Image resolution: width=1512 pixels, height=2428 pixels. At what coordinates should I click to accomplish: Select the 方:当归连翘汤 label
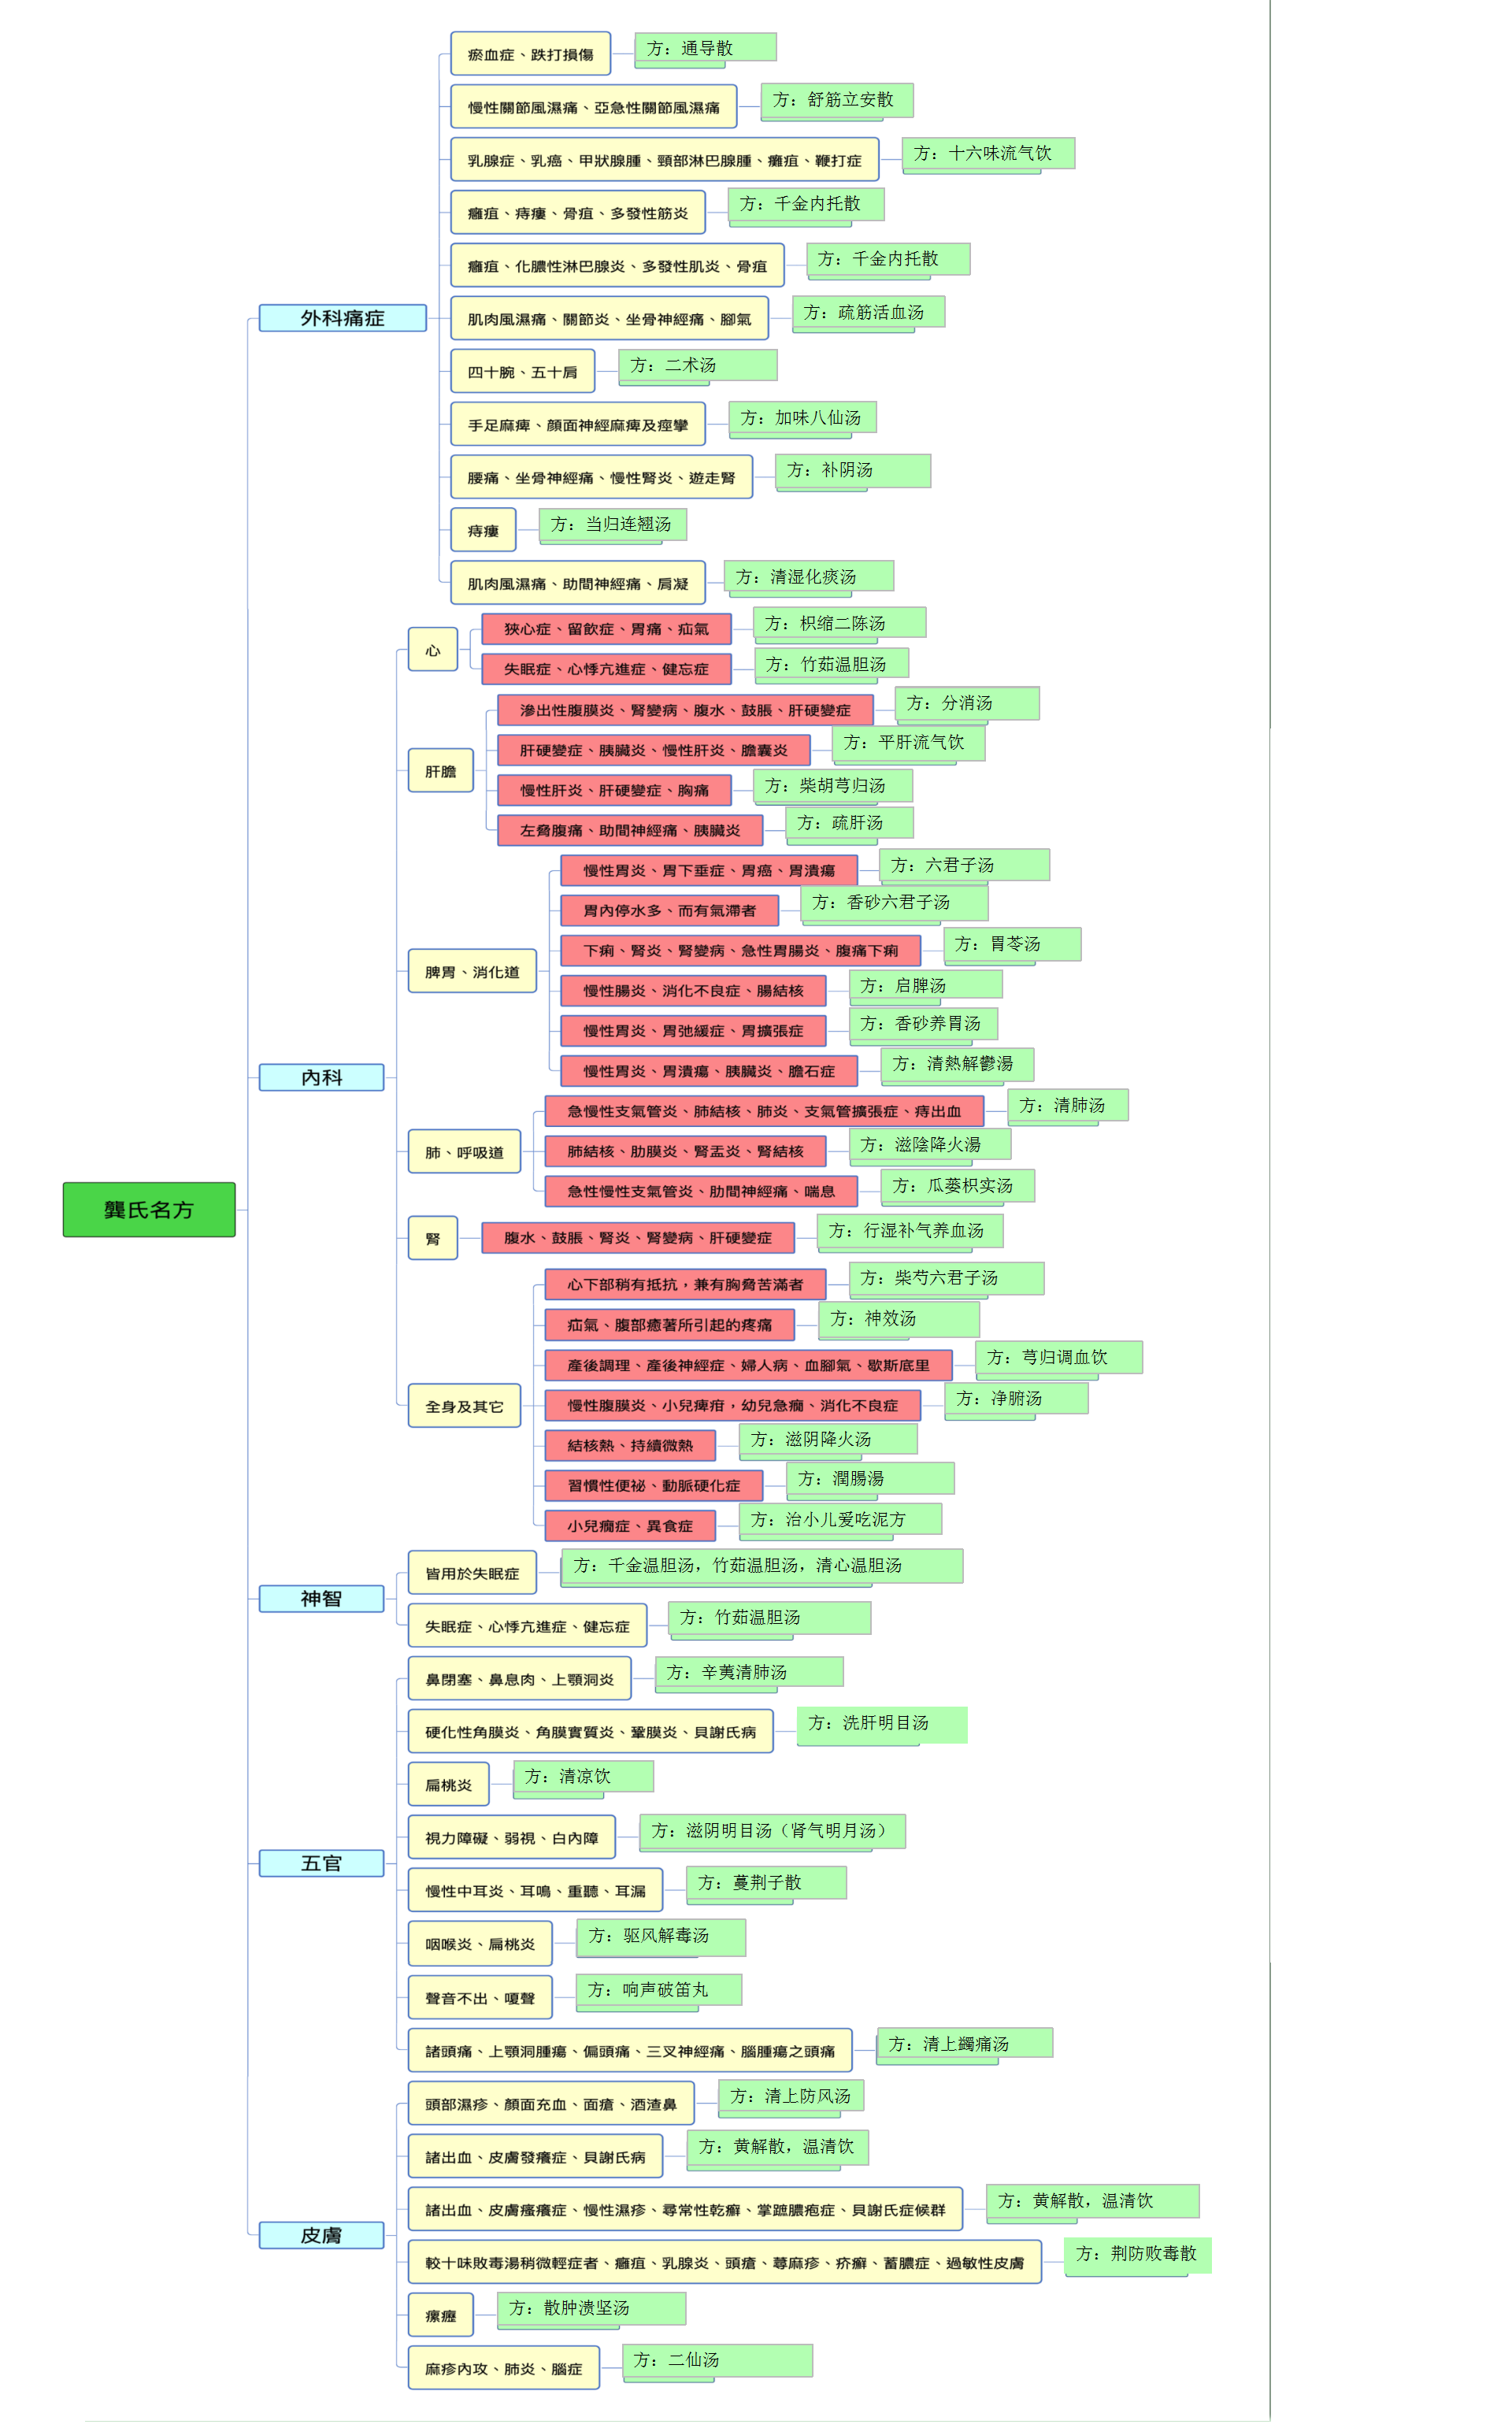pyautogui.click(x=613, y=524)
